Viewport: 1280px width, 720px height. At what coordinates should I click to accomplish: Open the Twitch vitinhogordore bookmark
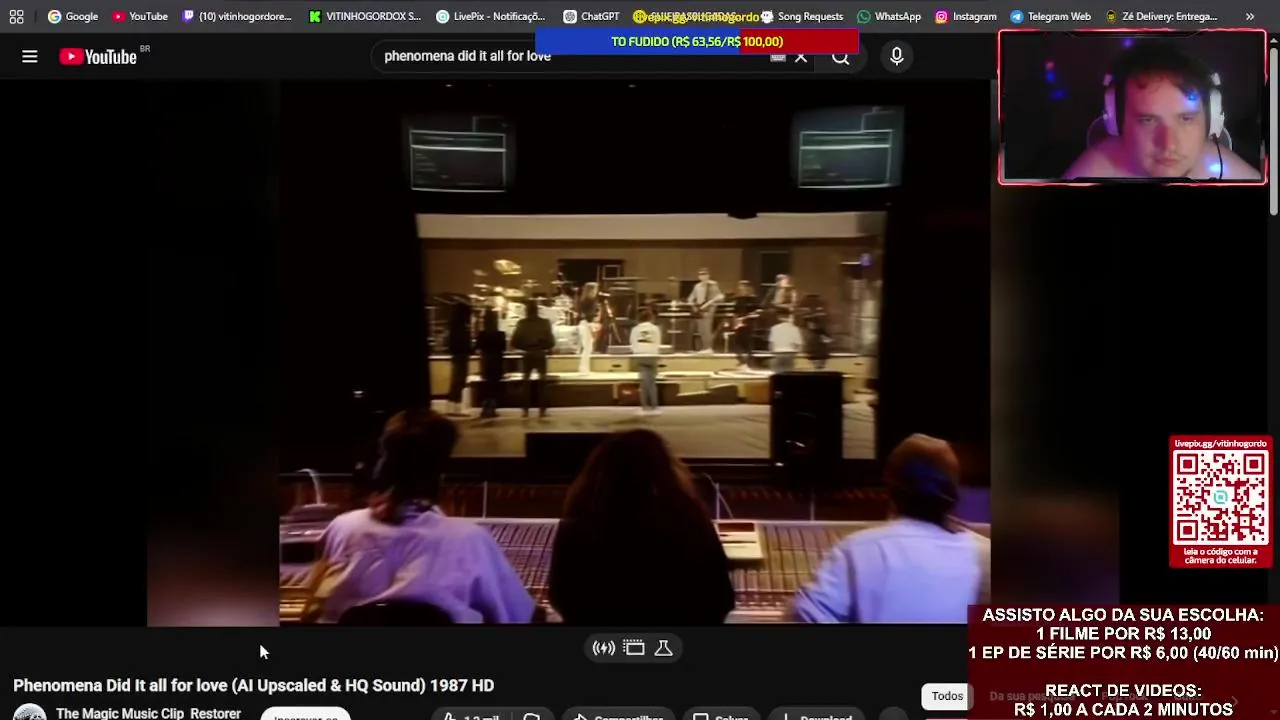237,16
